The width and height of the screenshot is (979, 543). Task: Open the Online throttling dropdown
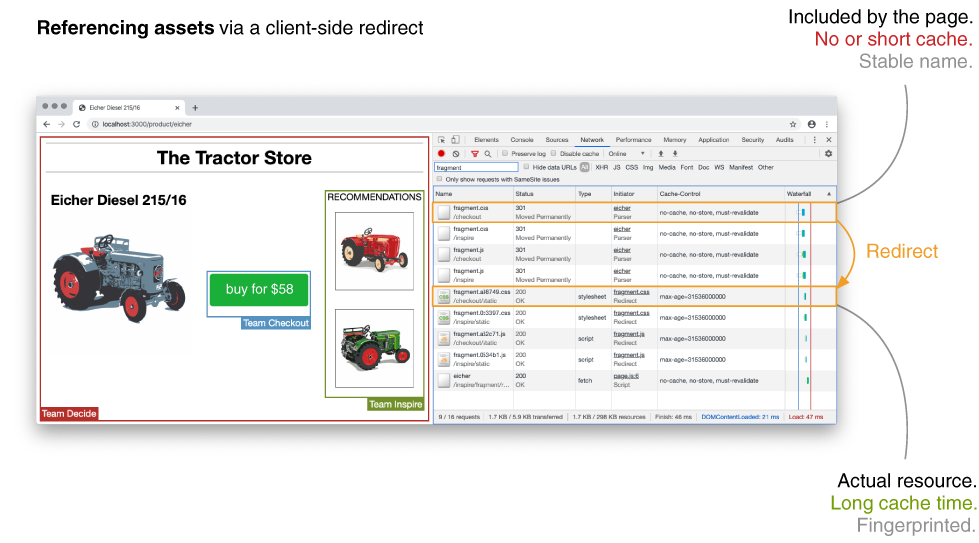[x=626, y=154]
